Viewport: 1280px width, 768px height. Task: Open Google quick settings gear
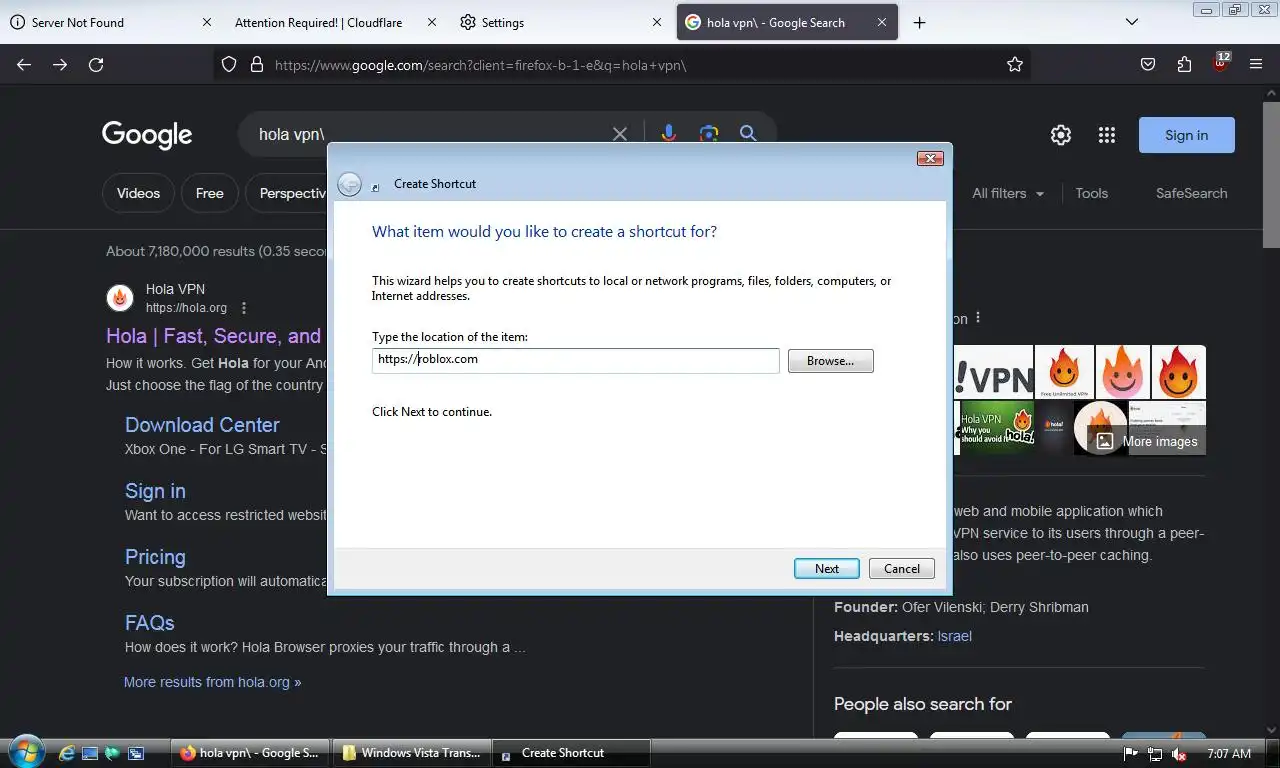[1061, 135]
